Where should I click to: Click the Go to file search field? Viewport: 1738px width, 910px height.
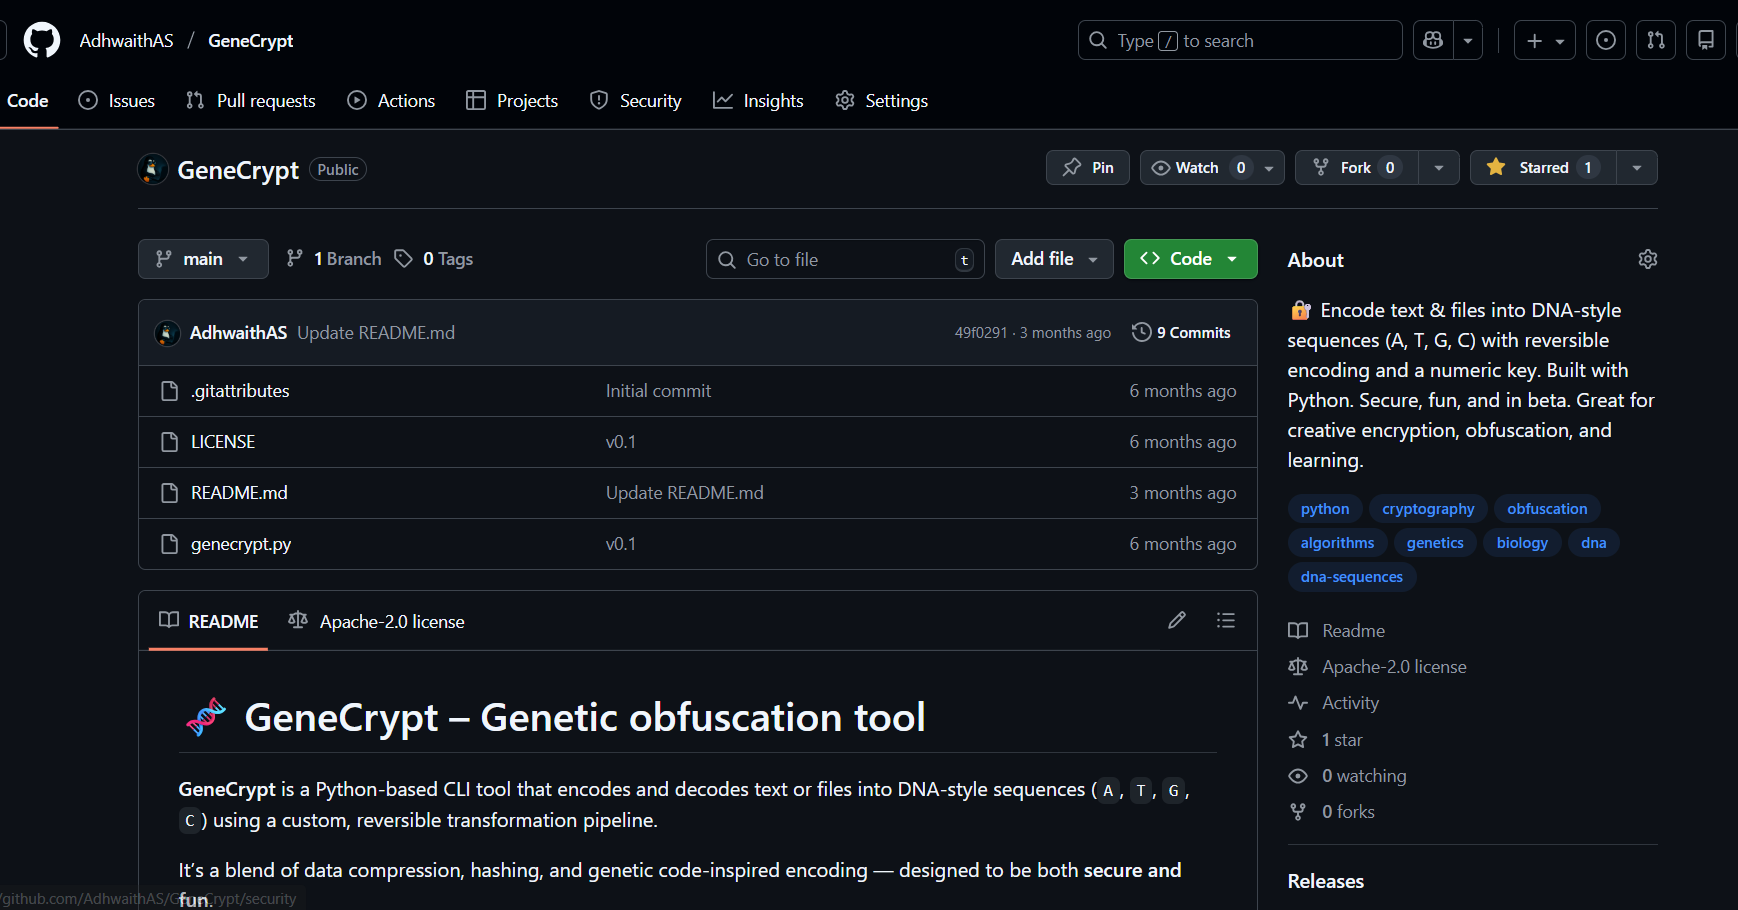click(845, 258)
